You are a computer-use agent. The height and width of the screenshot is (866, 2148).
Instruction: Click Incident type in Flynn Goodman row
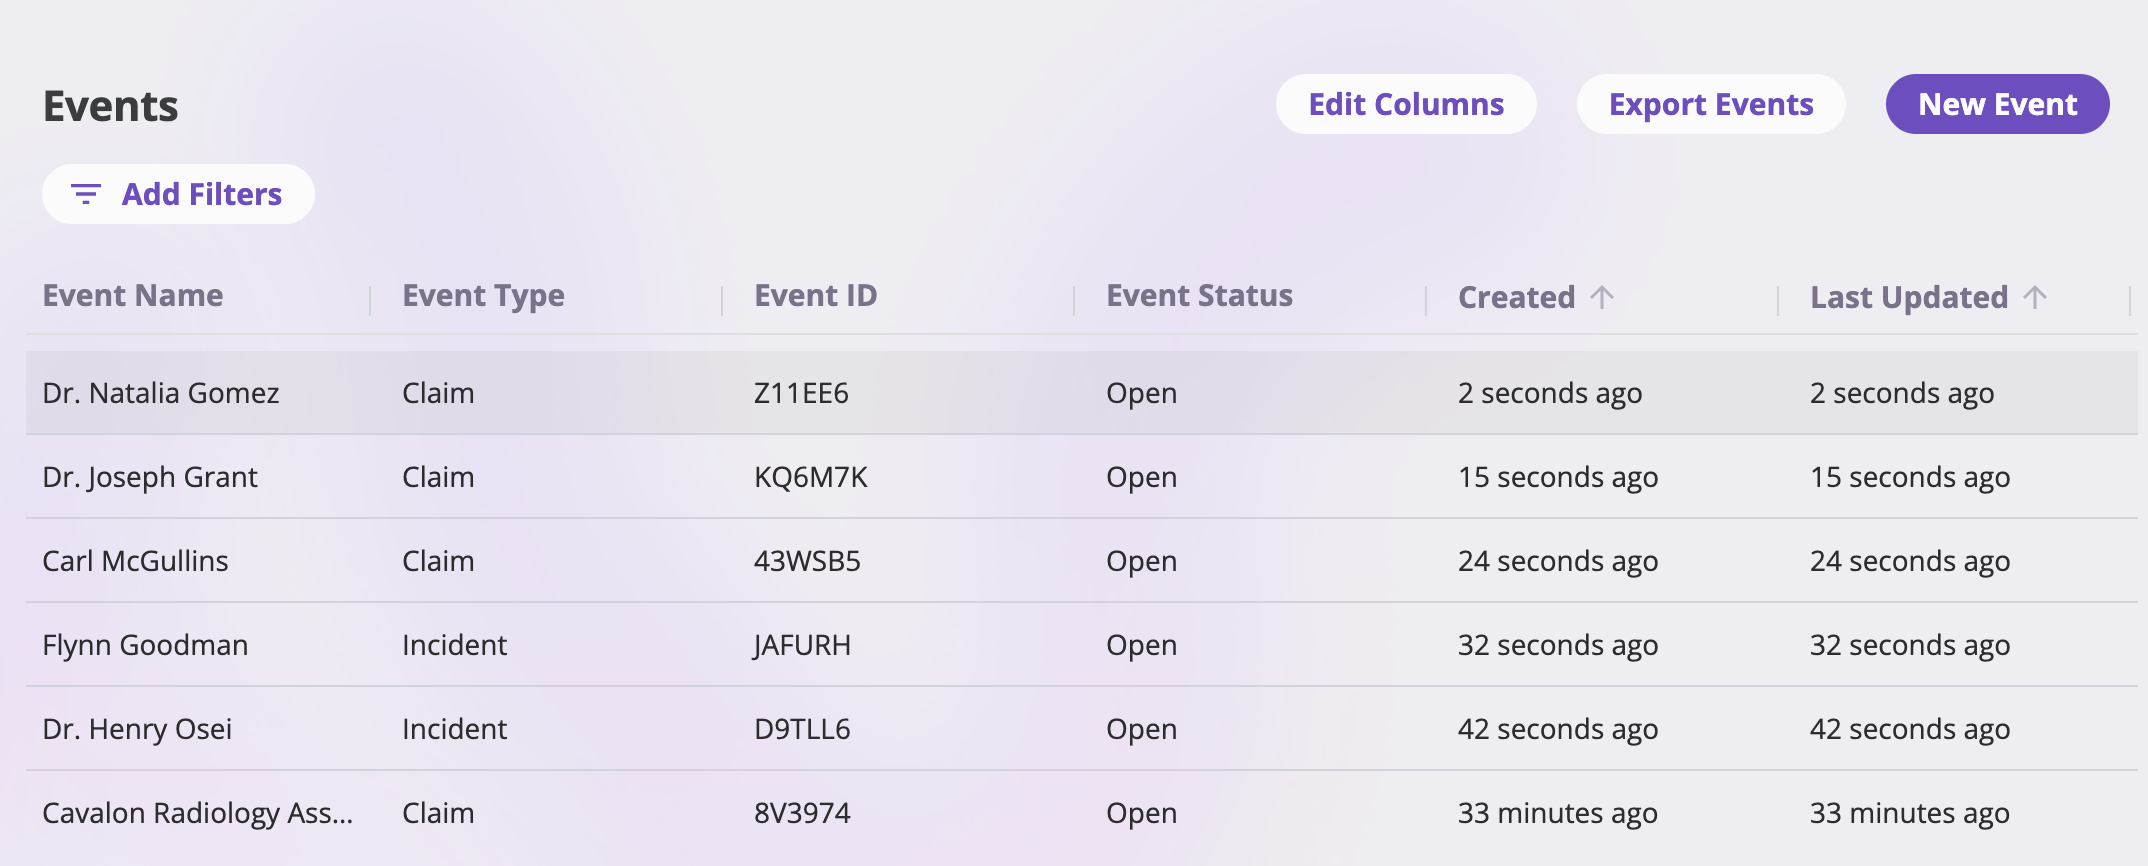click(x=455, y=645)
